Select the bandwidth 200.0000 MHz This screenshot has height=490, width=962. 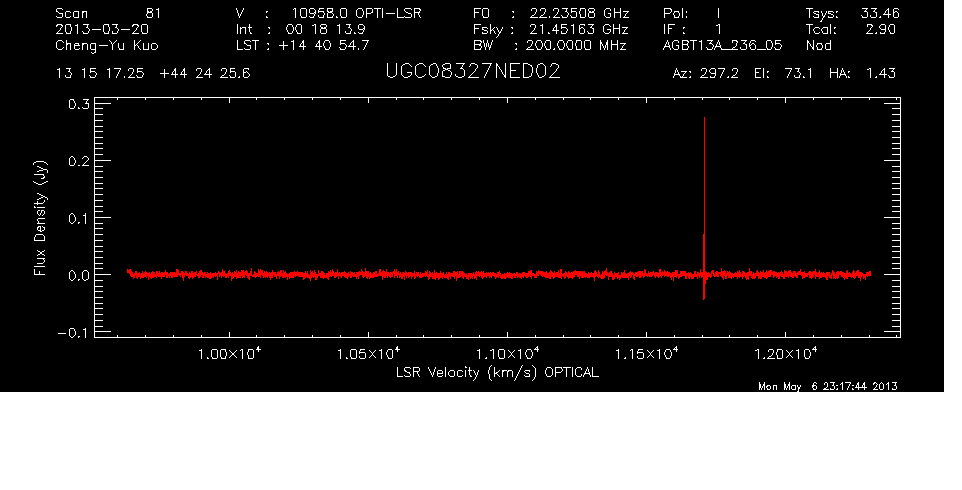tap(576, 45)
